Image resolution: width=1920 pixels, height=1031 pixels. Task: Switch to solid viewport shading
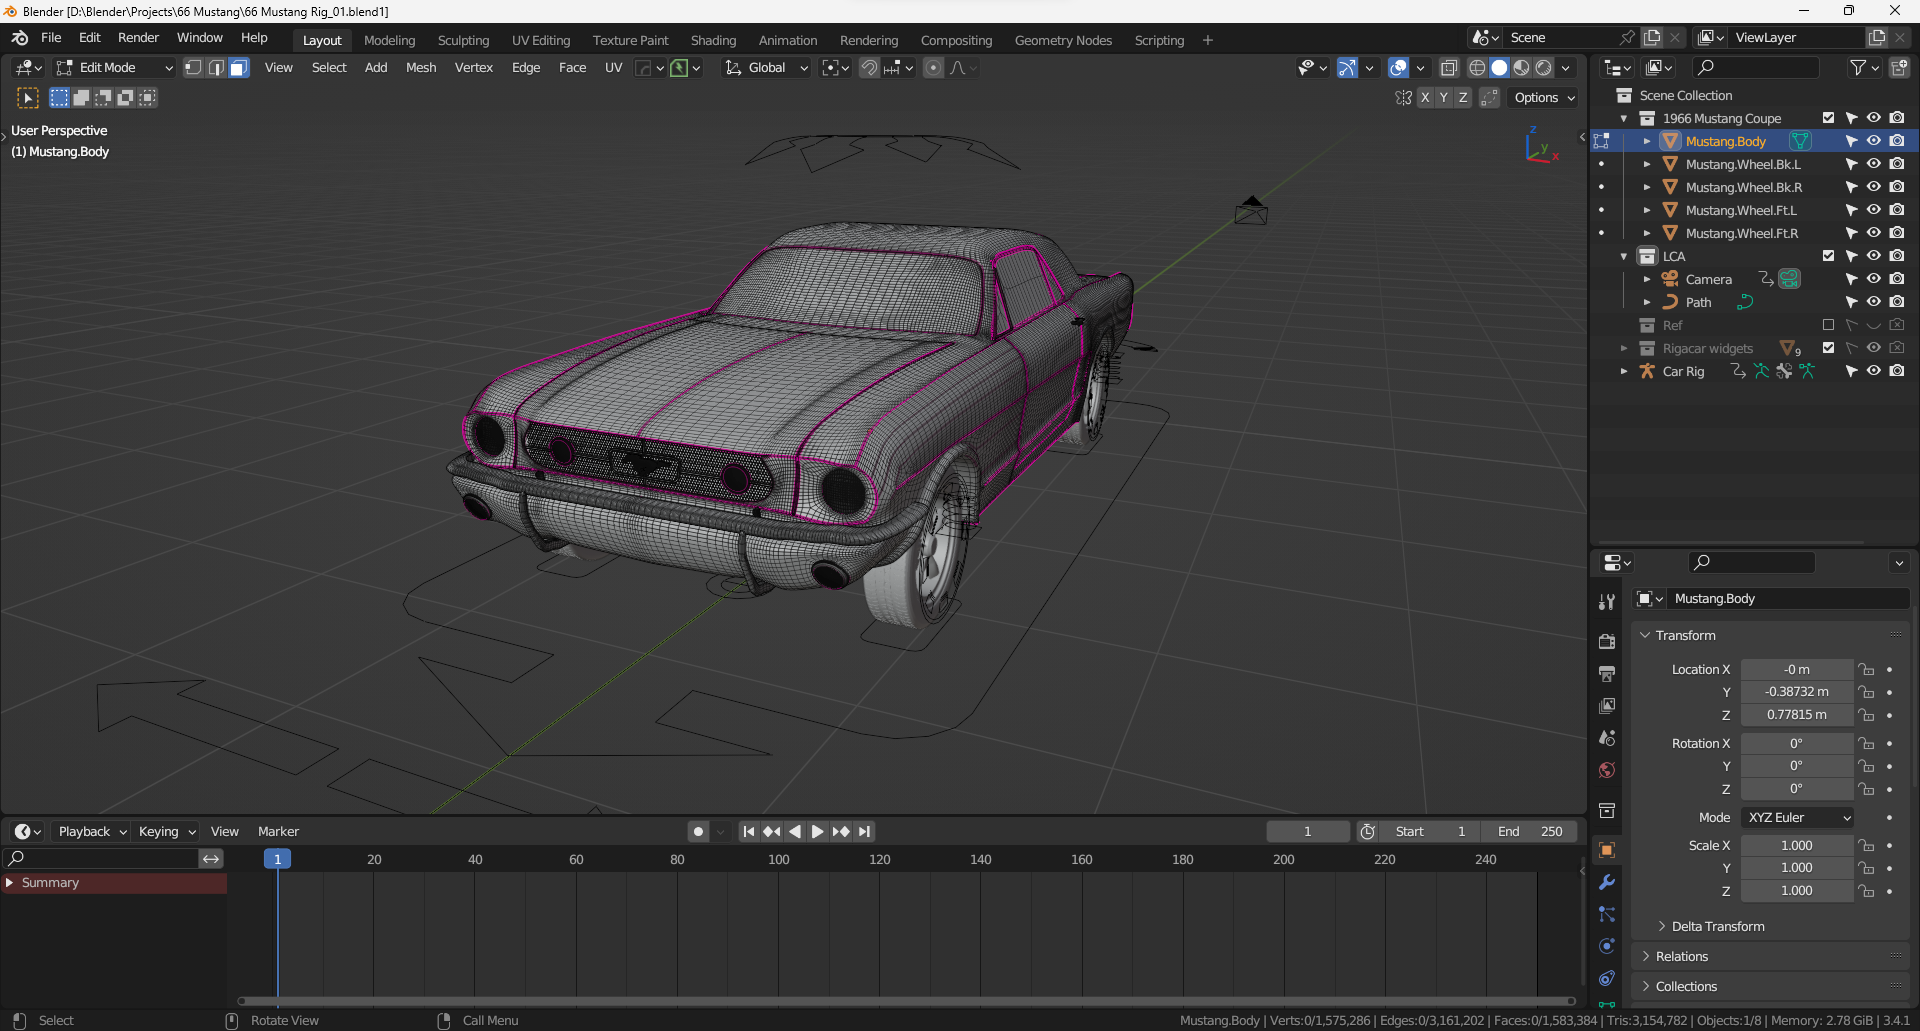pyautogui.click(x=1499, y=68)
